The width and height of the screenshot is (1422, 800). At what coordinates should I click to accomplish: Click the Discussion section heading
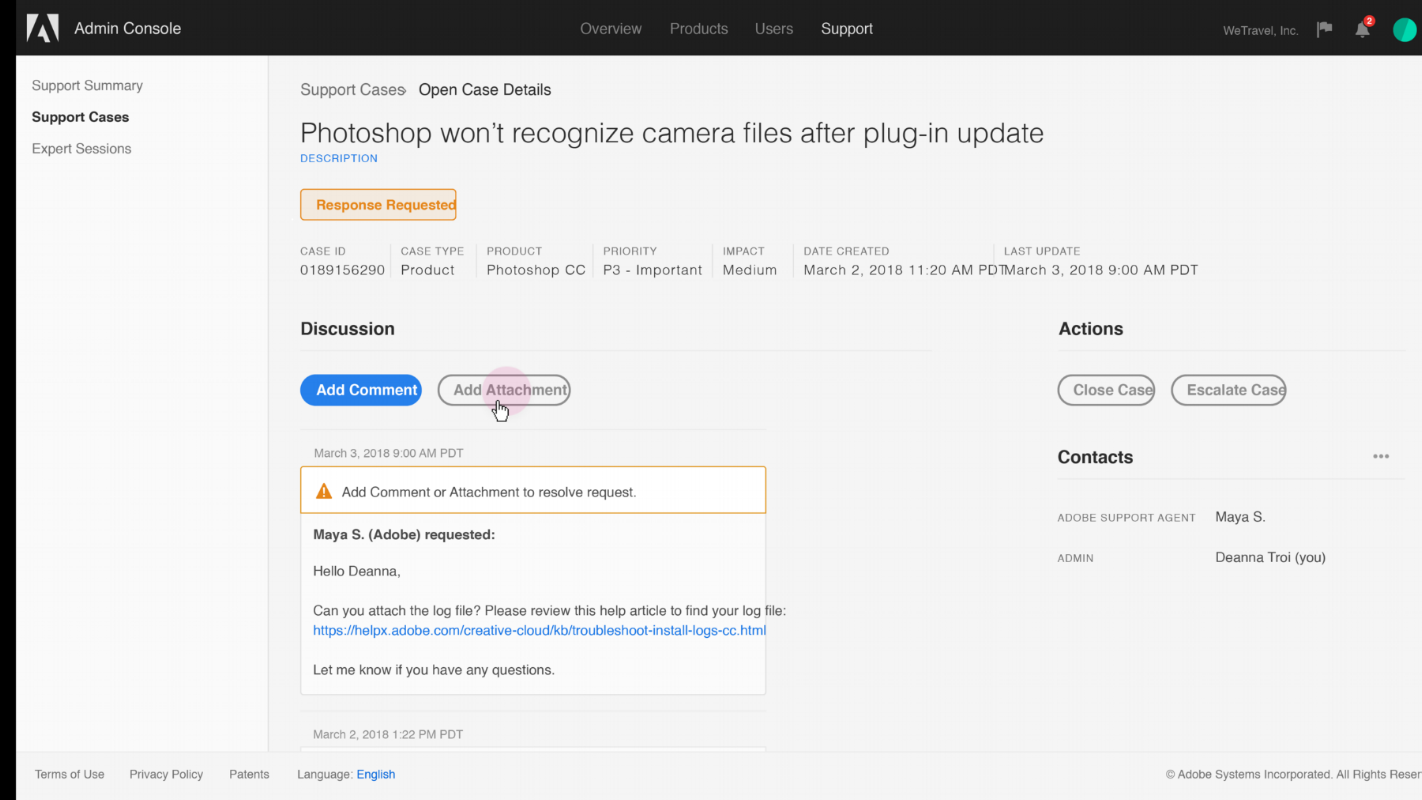coord(348,329)
